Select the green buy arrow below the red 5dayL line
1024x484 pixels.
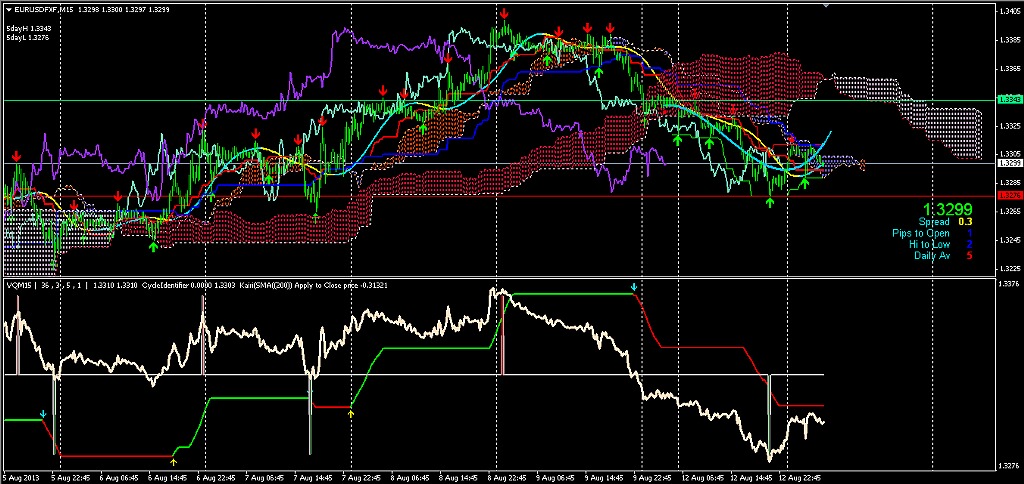point(770,202)
